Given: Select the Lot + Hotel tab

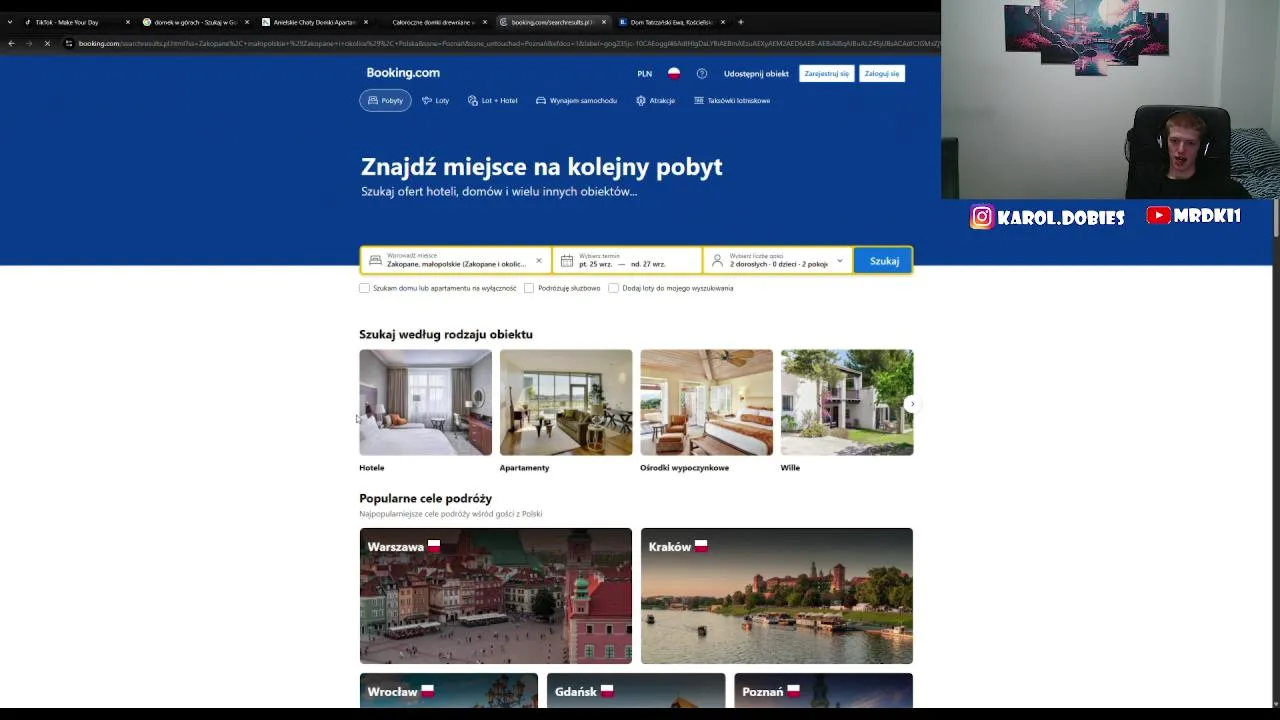Looking at the screenshot, I should coord(492,101).
